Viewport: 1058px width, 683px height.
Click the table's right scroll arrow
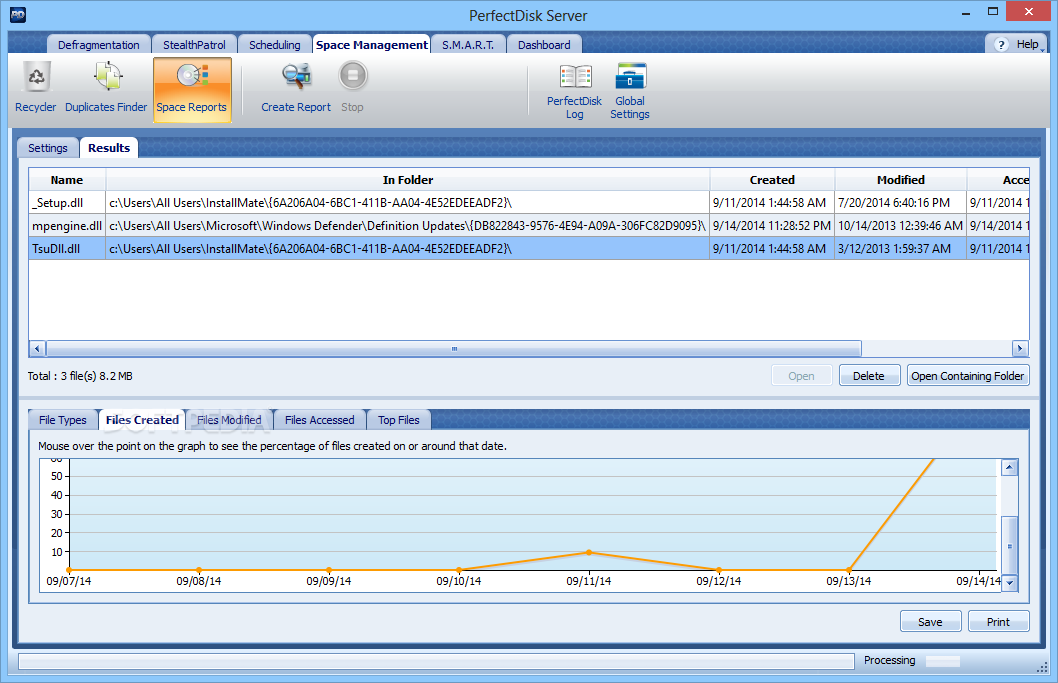coord(1020,349)
